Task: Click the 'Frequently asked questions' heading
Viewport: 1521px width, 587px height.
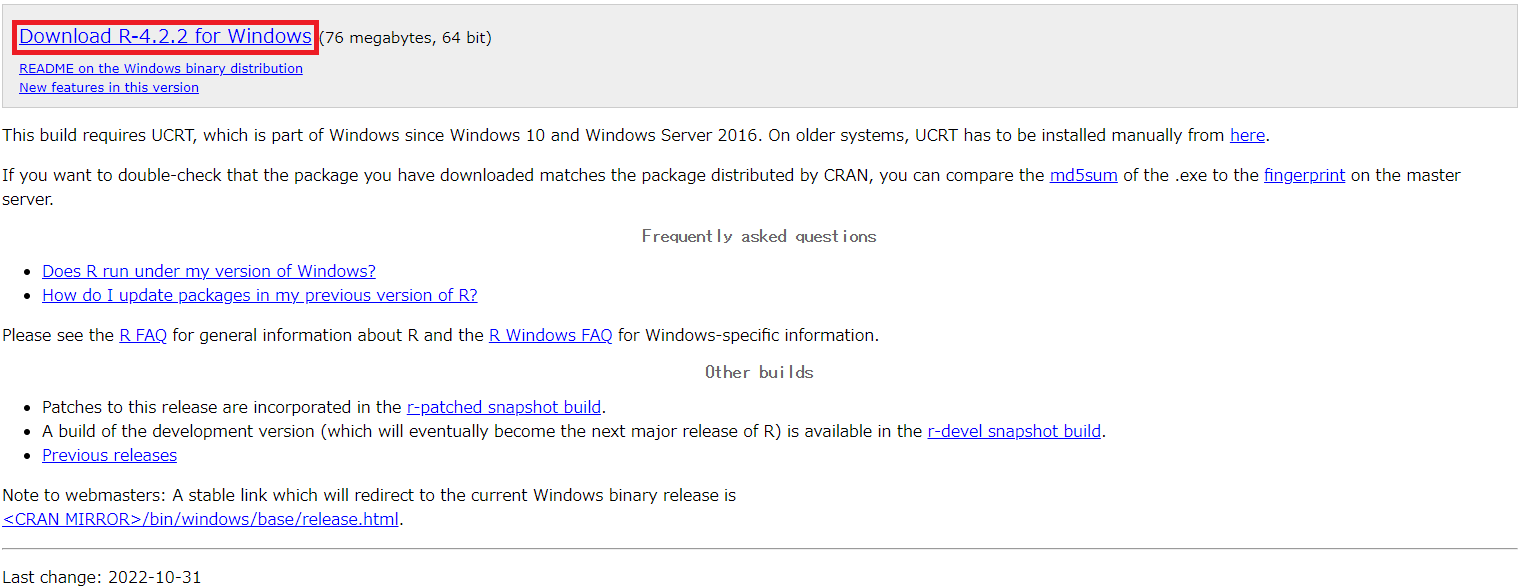Action: [x=759, y=236]
